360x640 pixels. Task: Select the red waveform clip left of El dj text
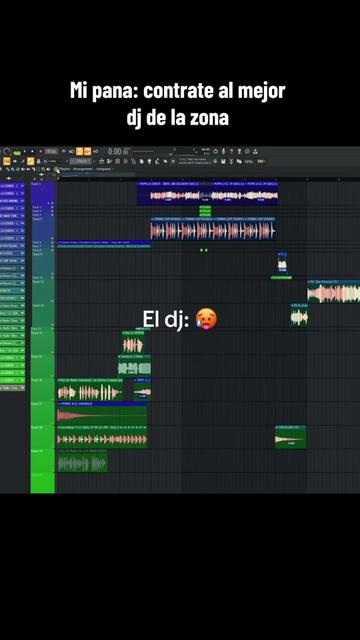tap(133, 342)
